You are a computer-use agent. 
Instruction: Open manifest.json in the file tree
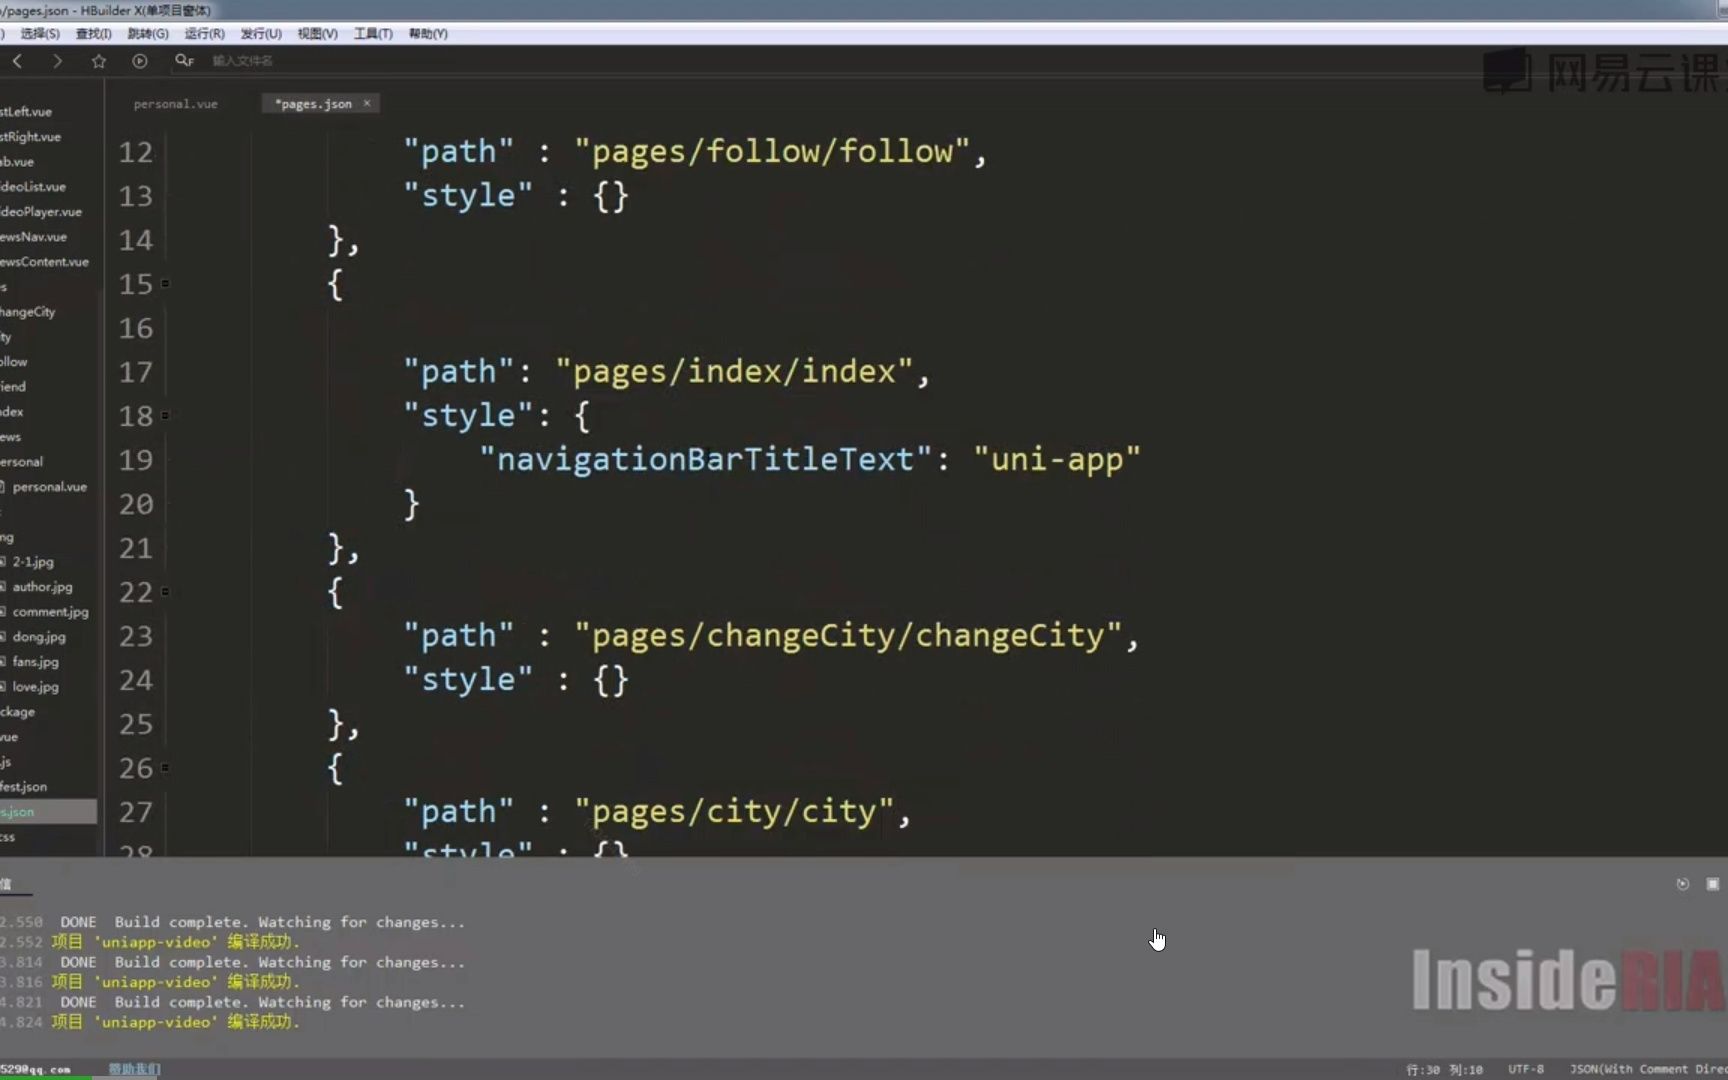(x=24, y=787)
